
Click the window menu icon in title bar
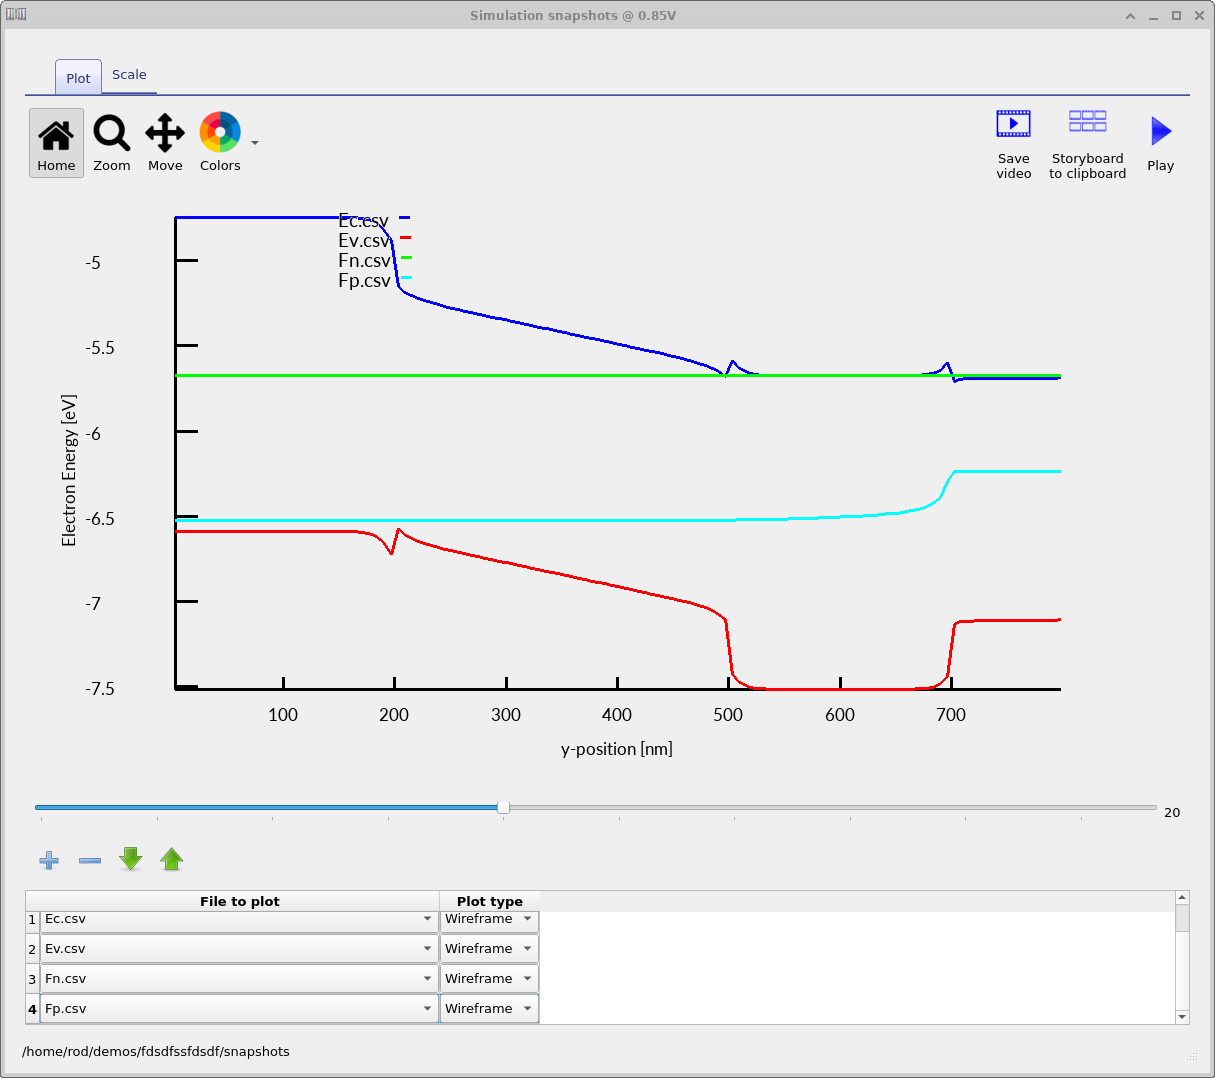pos(16,15)
